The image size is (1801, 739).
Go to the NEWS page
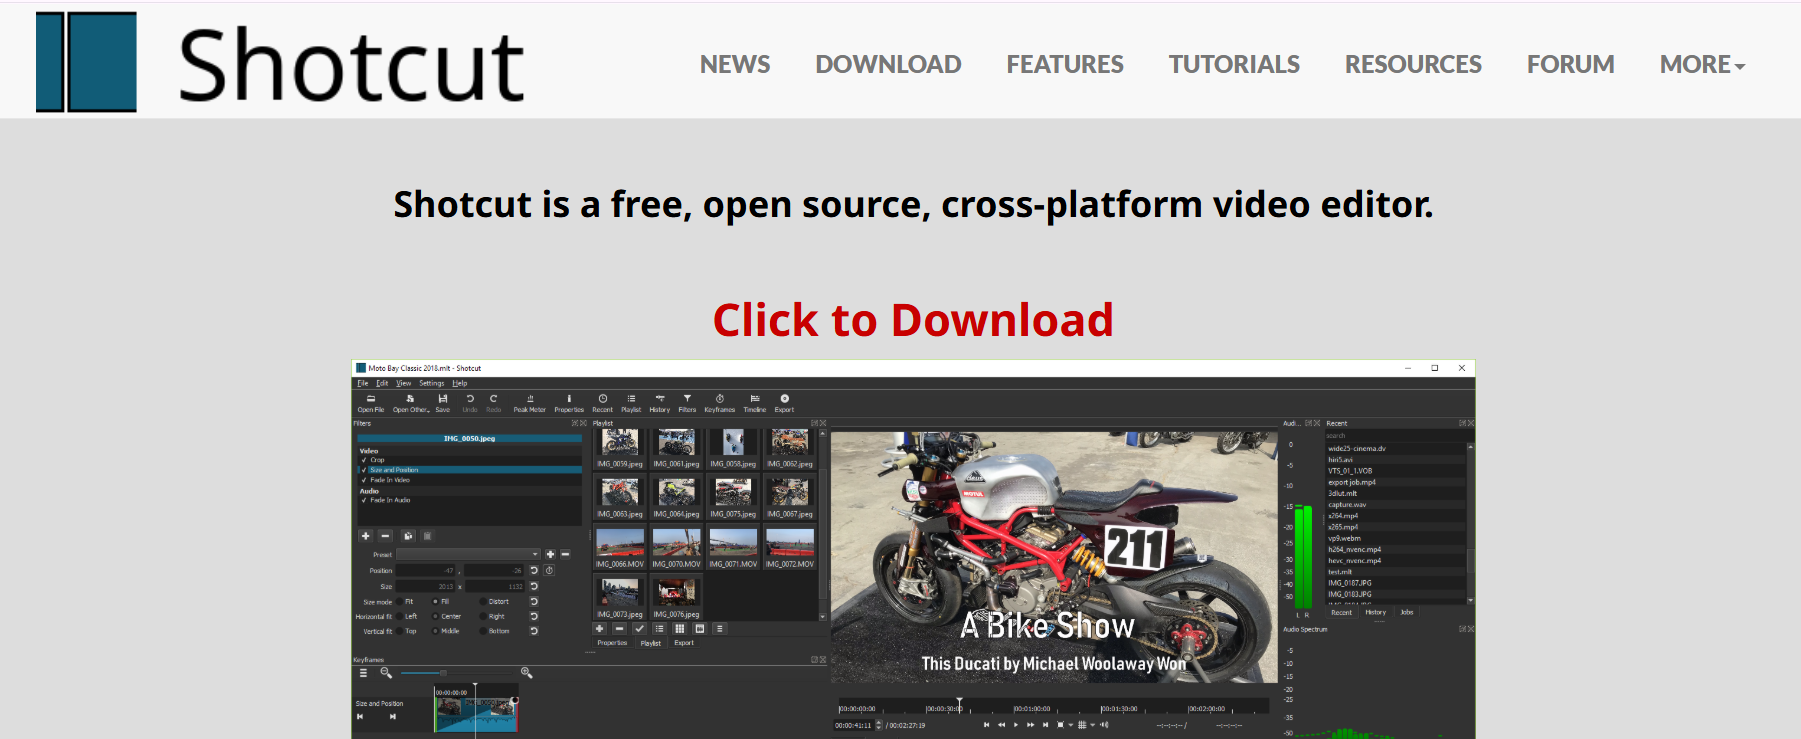click(x=735, y=65)
